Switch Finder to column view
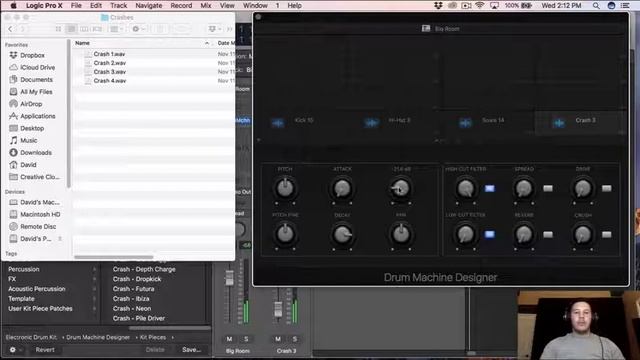Screen dimensions: 640x360 click(x=84, y=29)
